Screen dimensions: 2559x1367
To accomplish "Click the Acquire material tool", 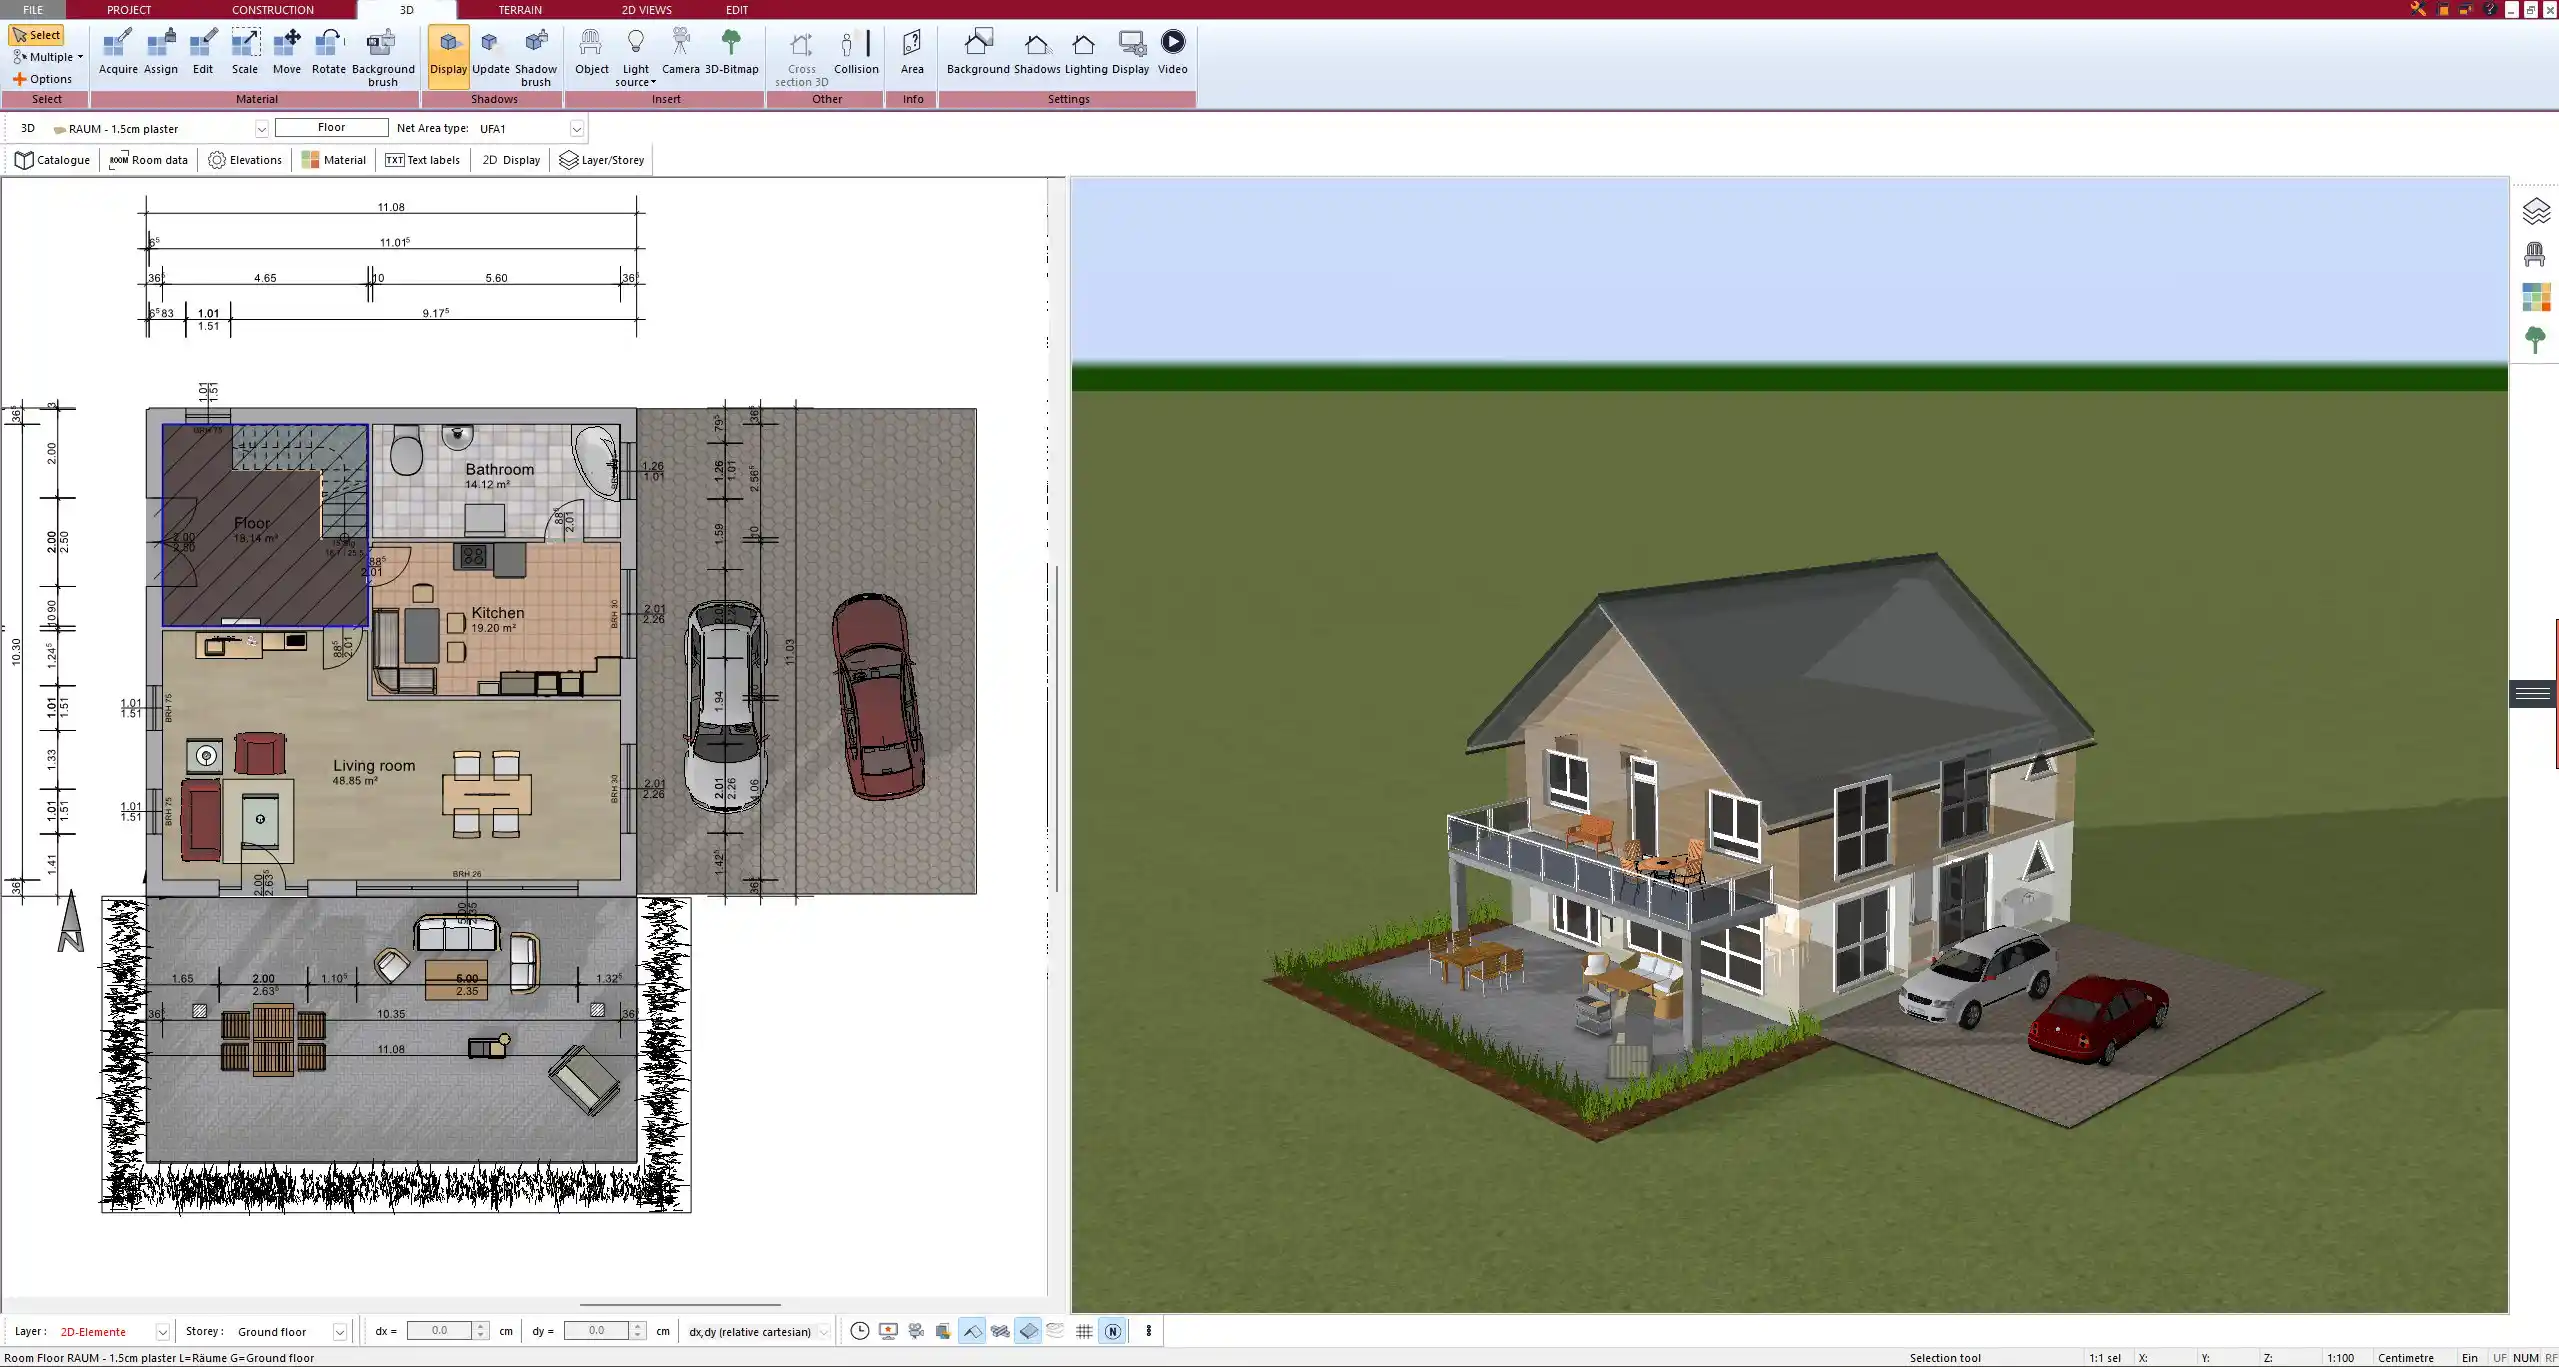I will pyautogui.click(x=118, y=53).
